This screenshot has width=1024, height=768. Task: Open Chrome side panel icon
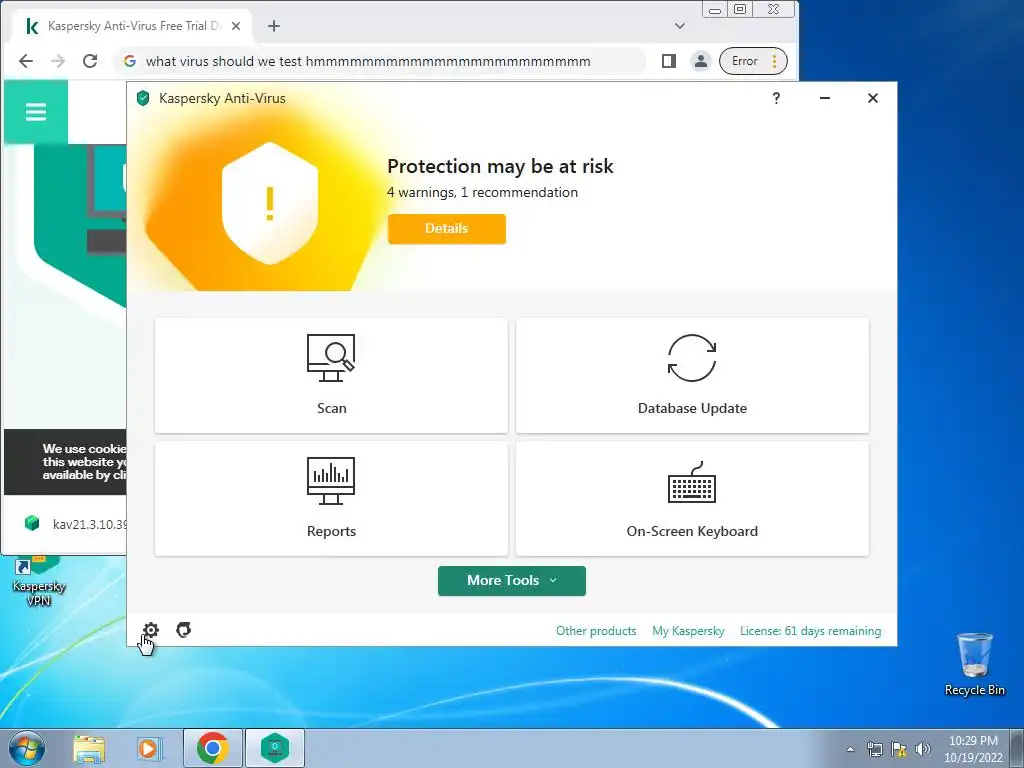click(x=669, y=61)
